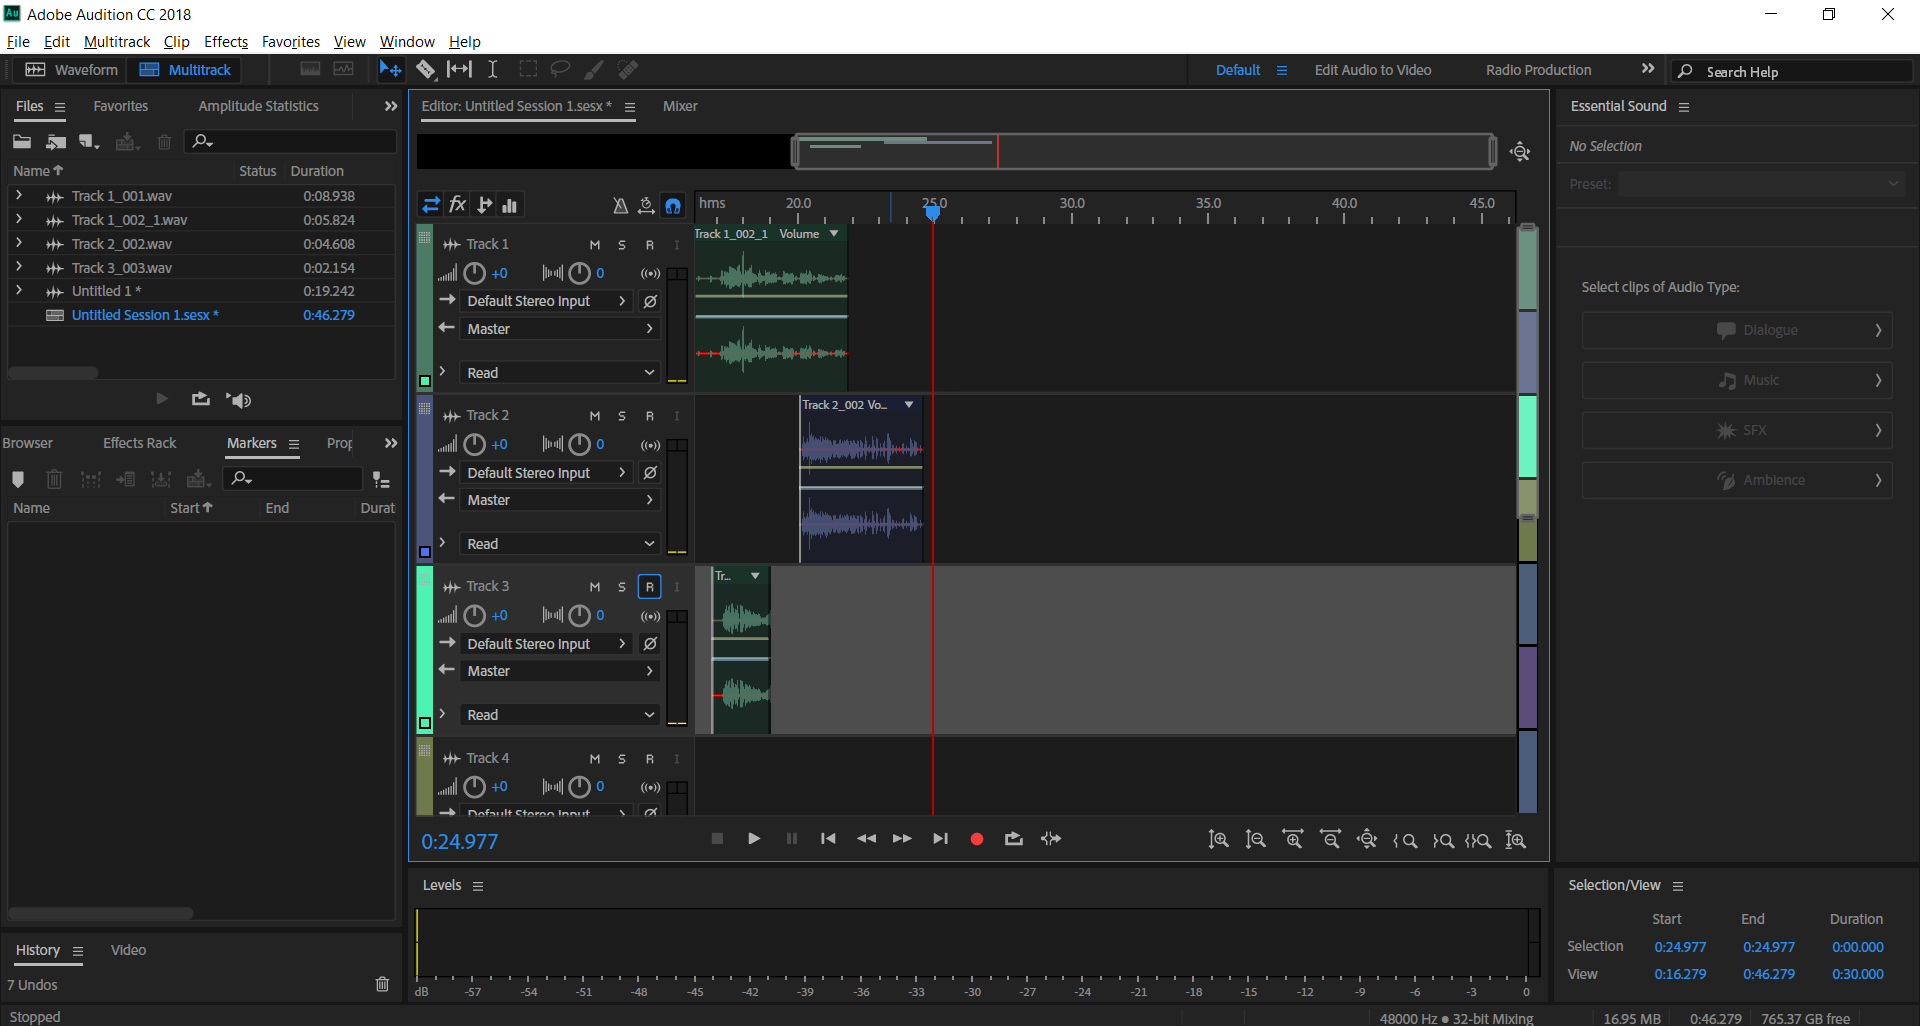Enable the metronome in the editor
The image size is (1920, 1026).
point(620,205)
